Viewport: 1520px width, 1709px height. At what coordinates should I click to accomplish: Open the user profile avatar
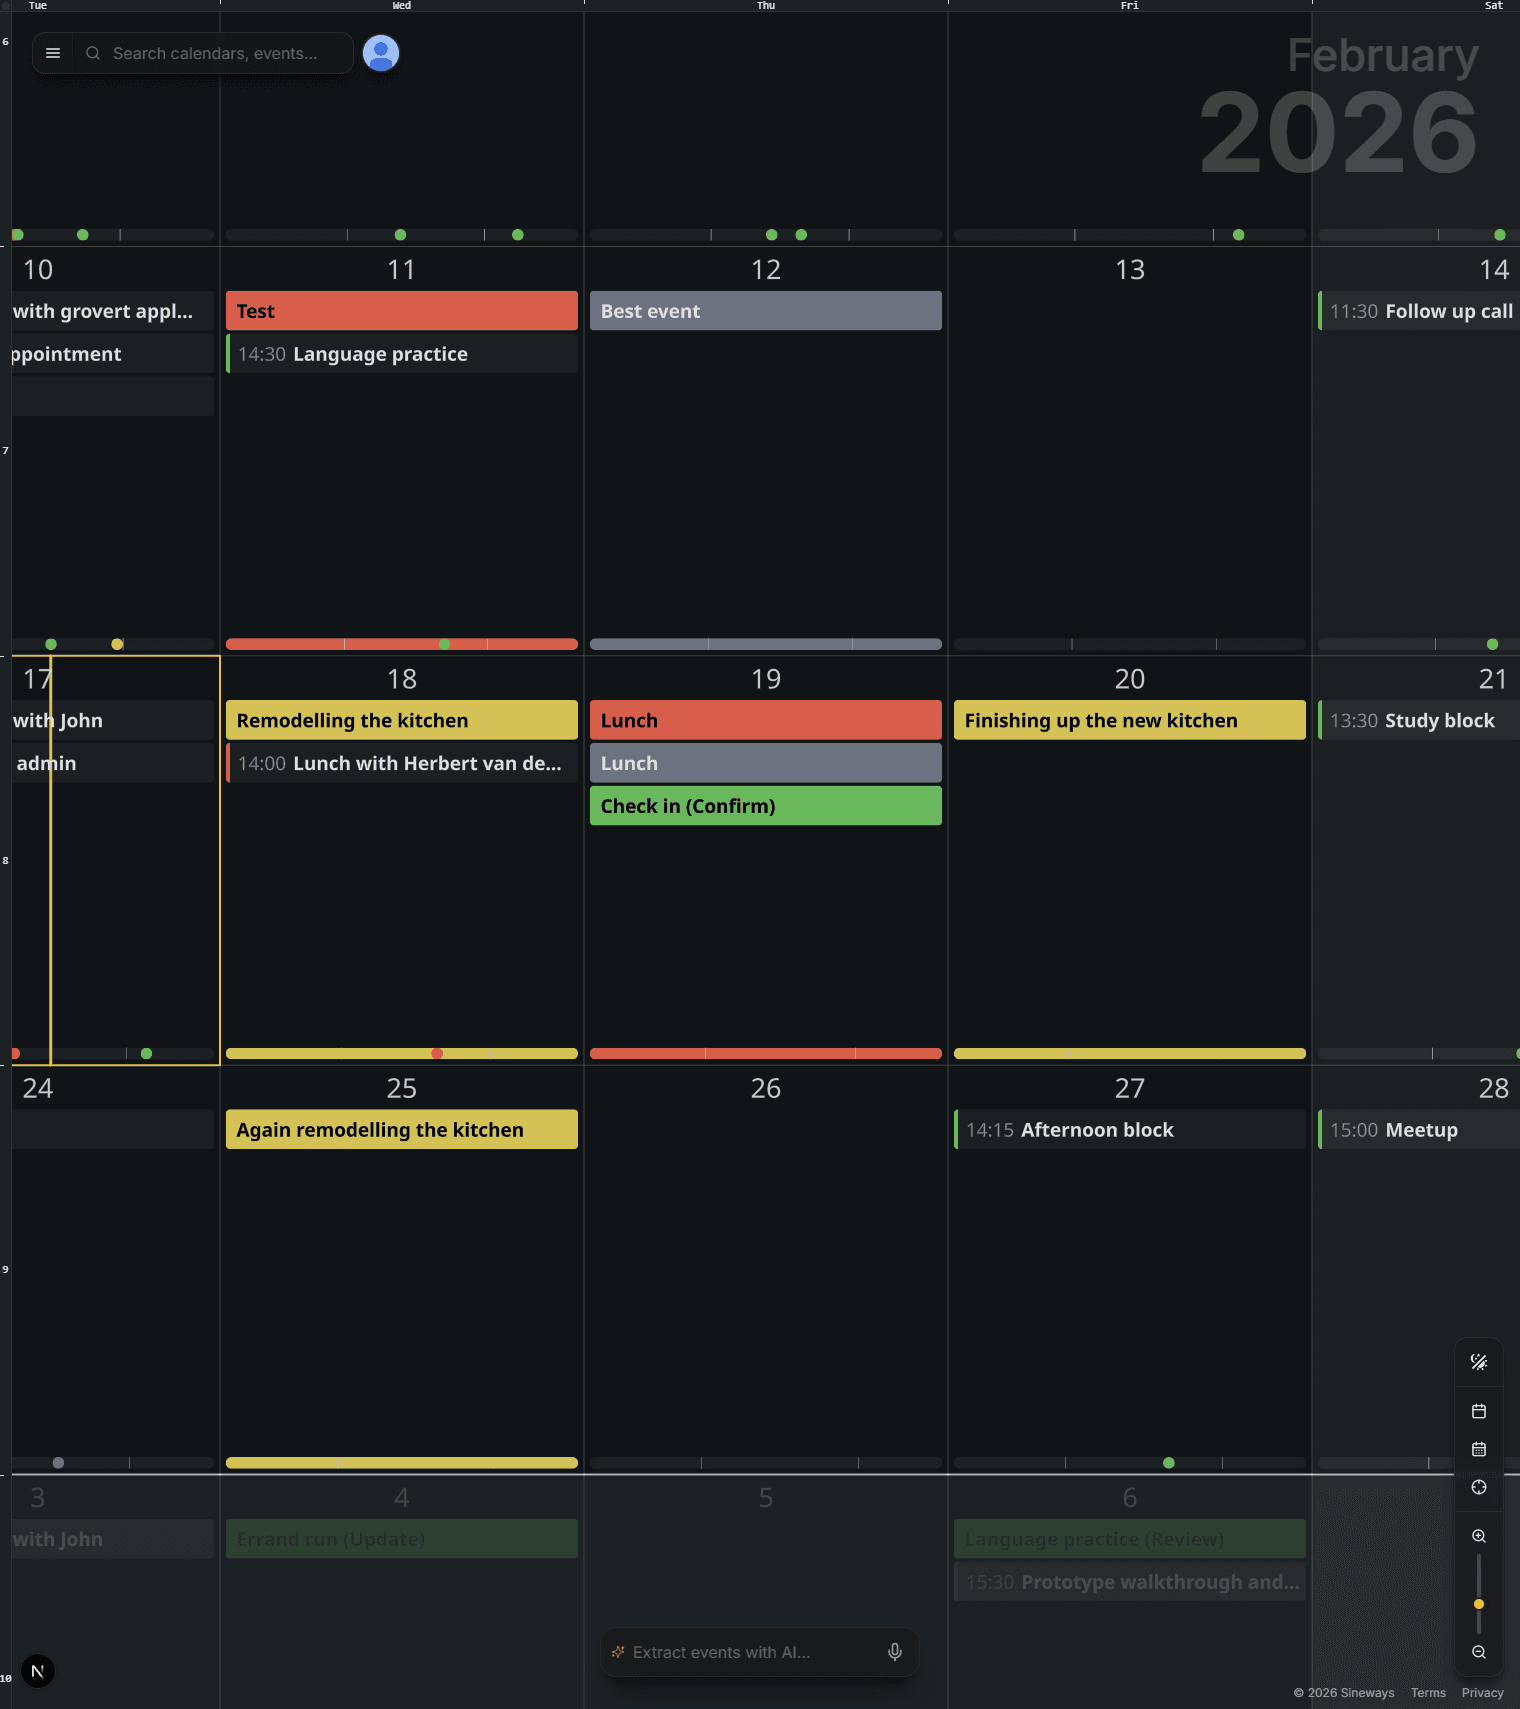381,53
